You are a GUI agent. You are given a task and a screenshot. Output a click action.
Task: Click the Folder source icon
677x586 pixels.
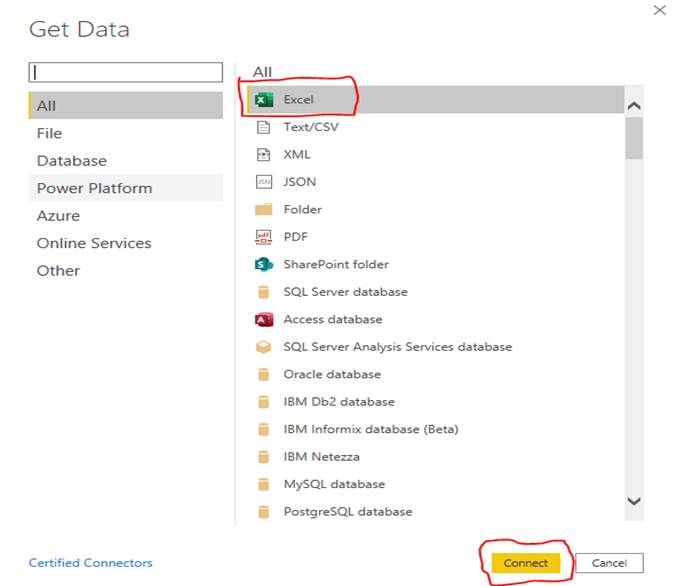263,209
